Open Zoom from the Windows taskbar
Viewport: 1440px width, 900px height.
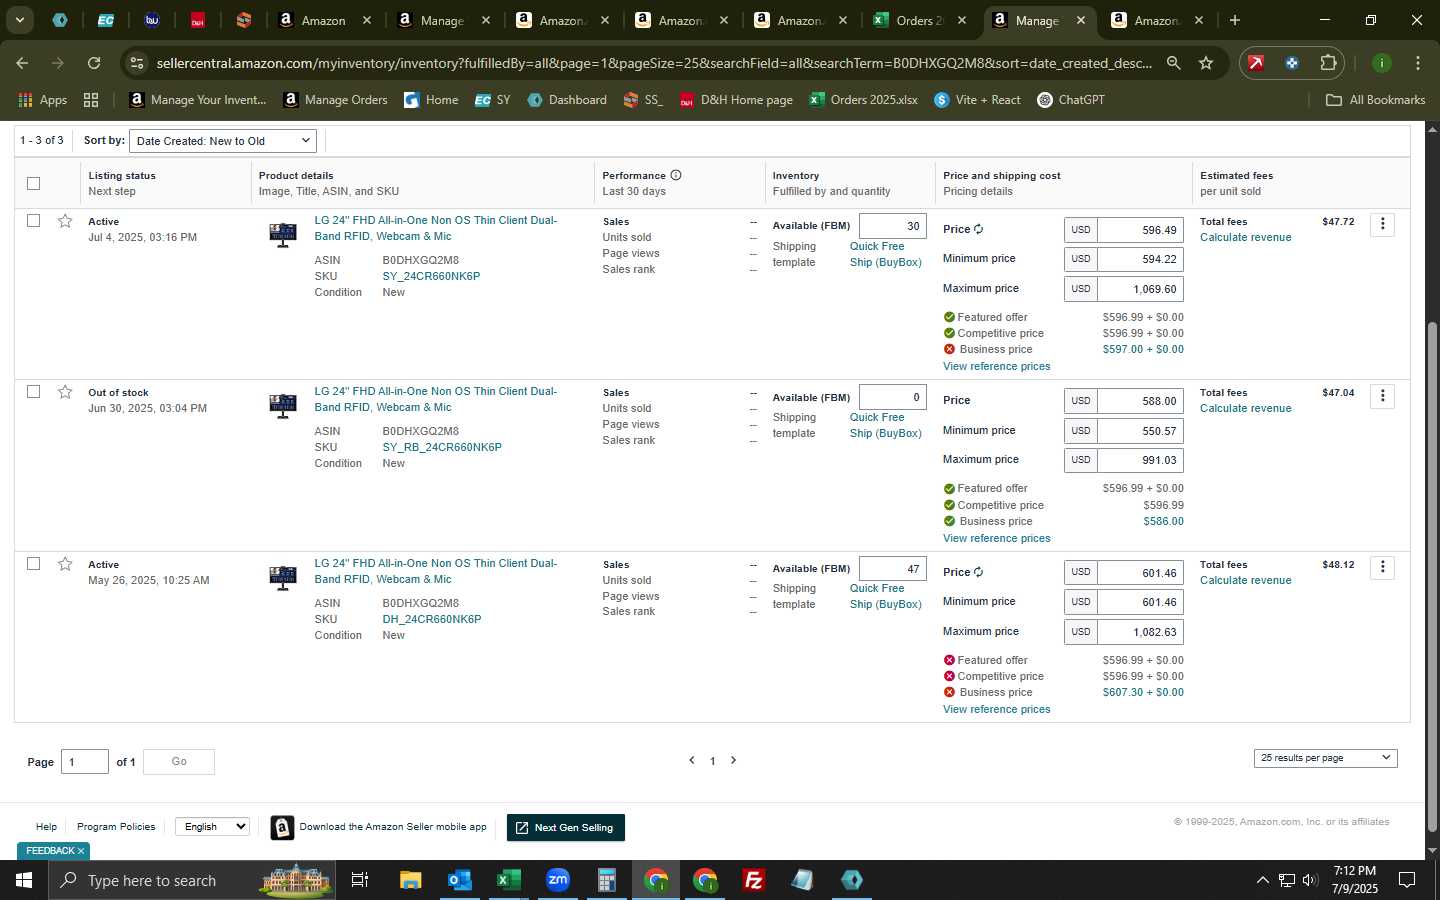558,880
